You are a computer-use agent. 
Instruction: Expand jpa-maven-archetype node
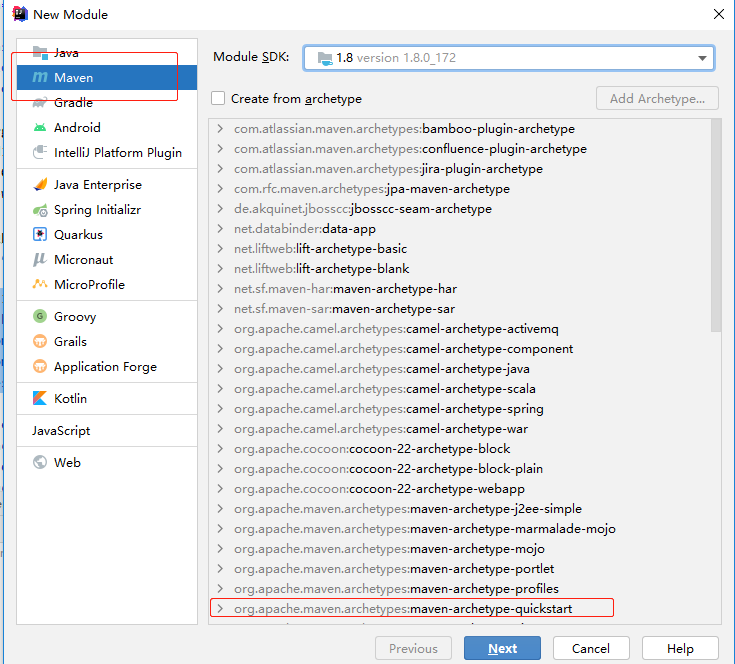coord(220,188)
